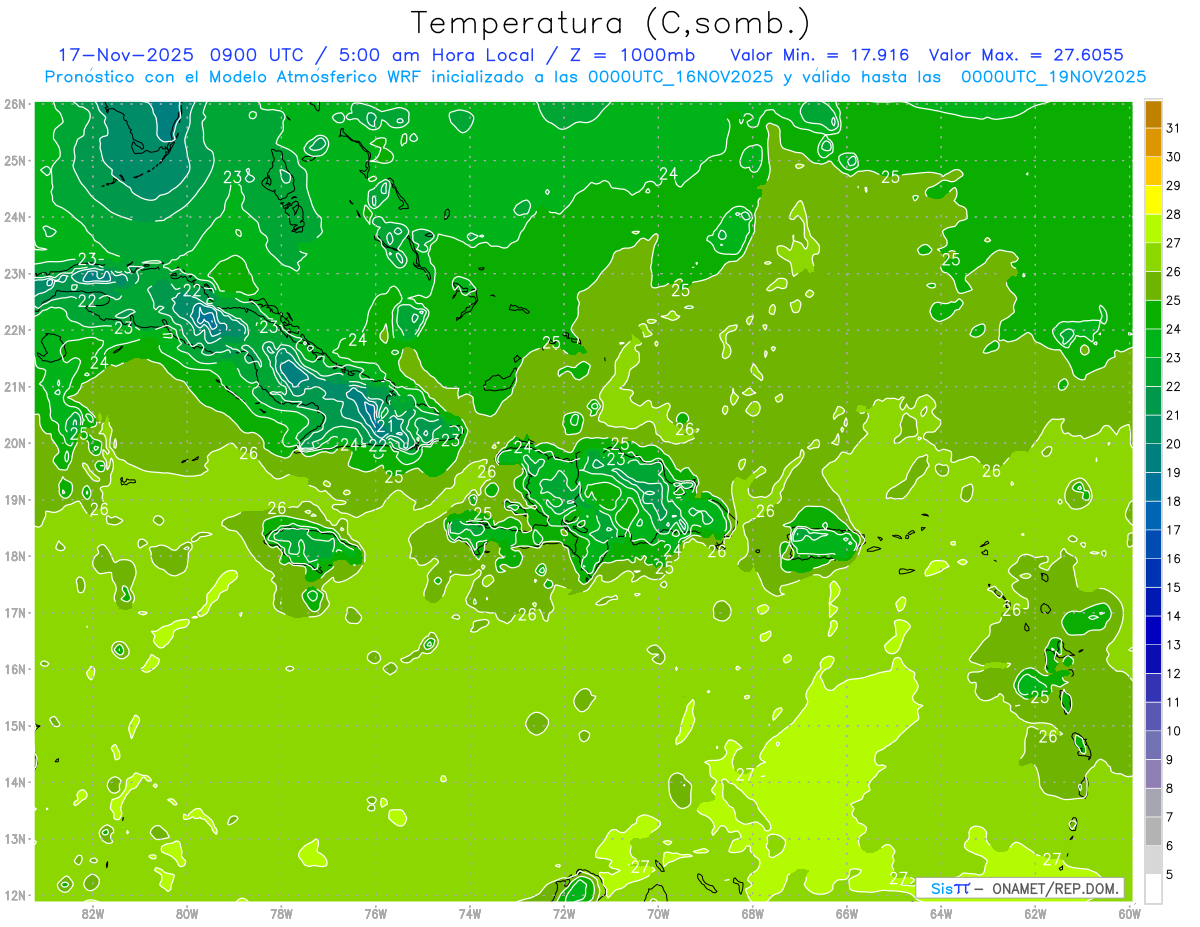Viewport: 1200px width, 927px height.
Task: Click the 78W longitude label
Action: pyautogui.click(x=281, y=913)
